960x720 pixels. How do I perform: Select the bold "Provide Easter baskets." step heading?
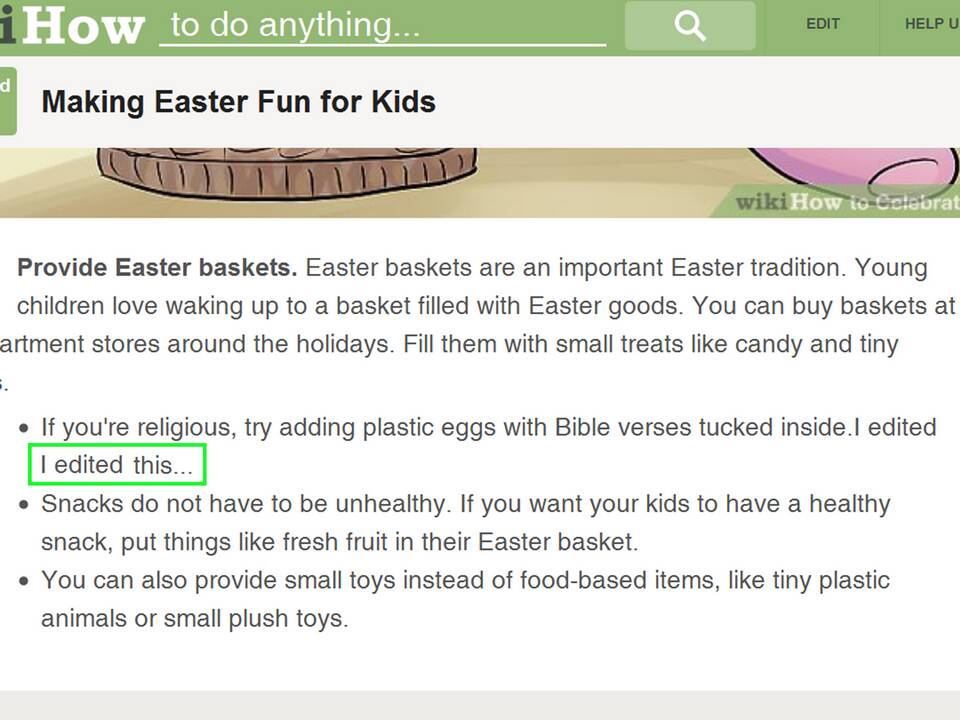click(x=157, y=268)
